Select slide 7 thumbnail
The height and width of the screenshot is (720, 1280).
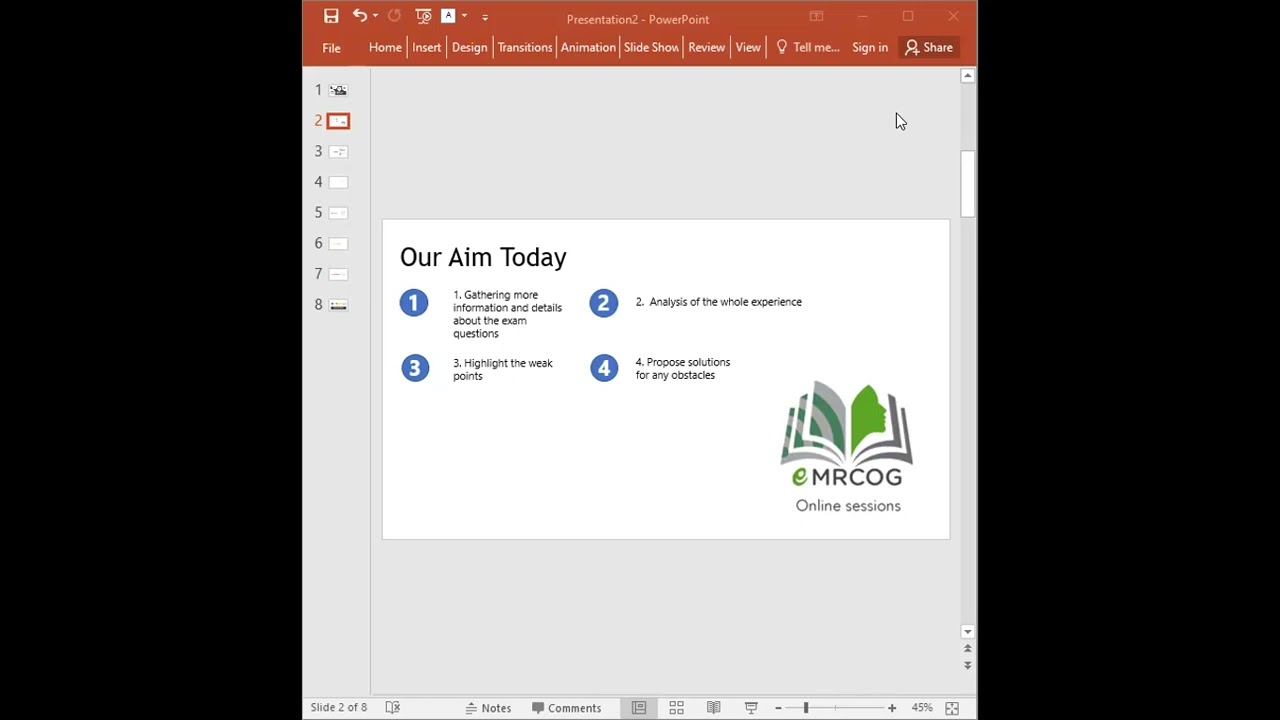(338, 274)
